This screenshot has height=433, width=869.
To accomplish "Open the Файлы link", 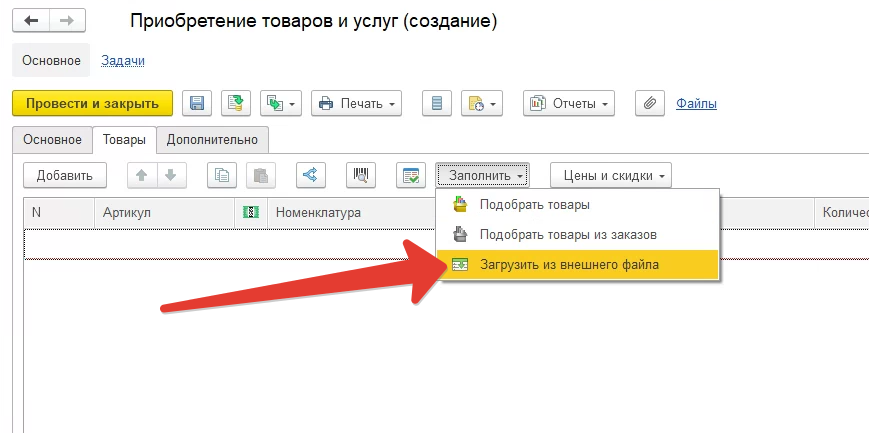I will click(x=696, y=103).
